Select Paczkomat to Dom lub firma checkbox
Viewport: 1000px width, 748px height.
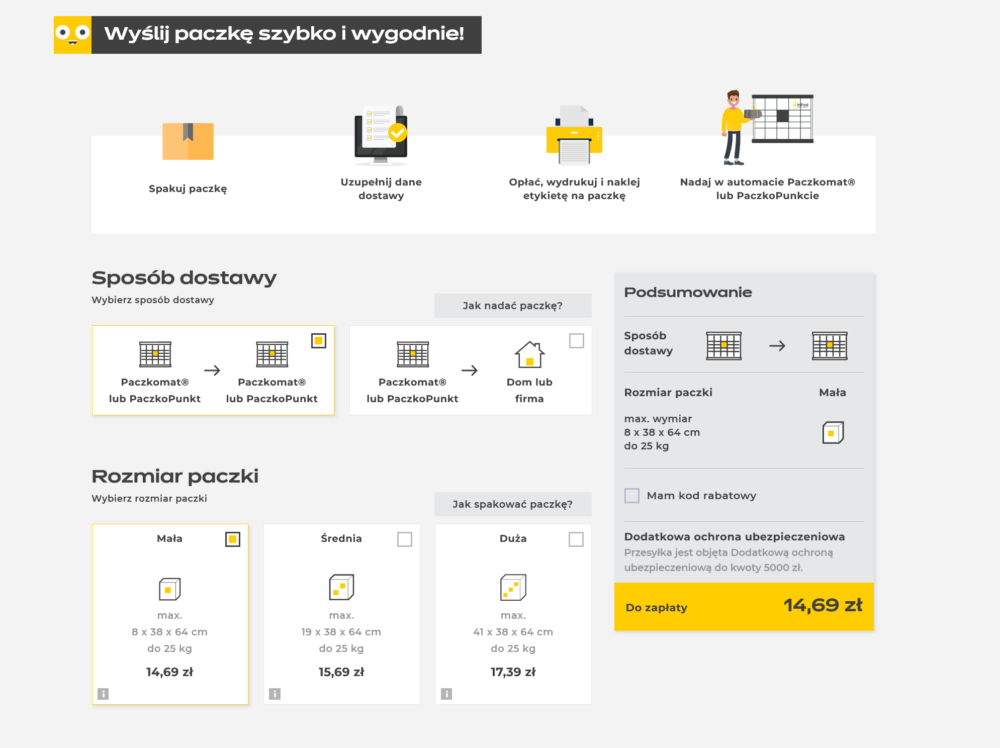[577, 341]
